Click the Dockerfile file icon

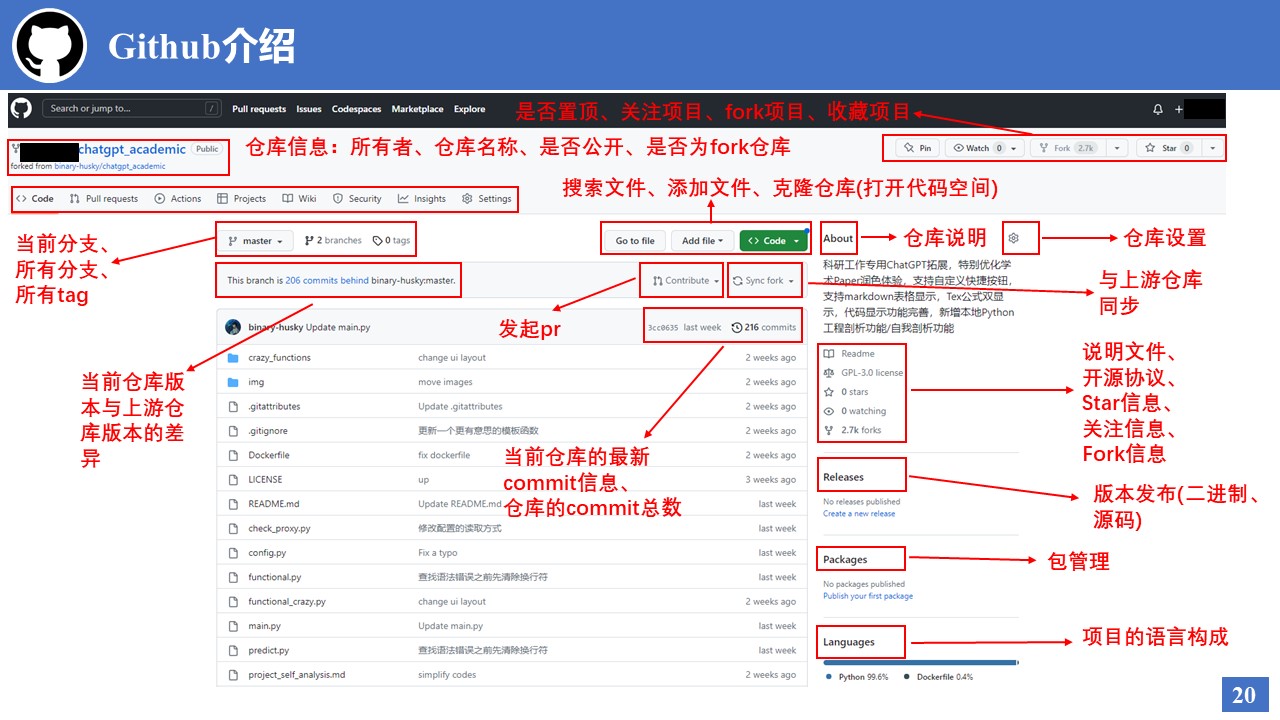coord(233,455)
